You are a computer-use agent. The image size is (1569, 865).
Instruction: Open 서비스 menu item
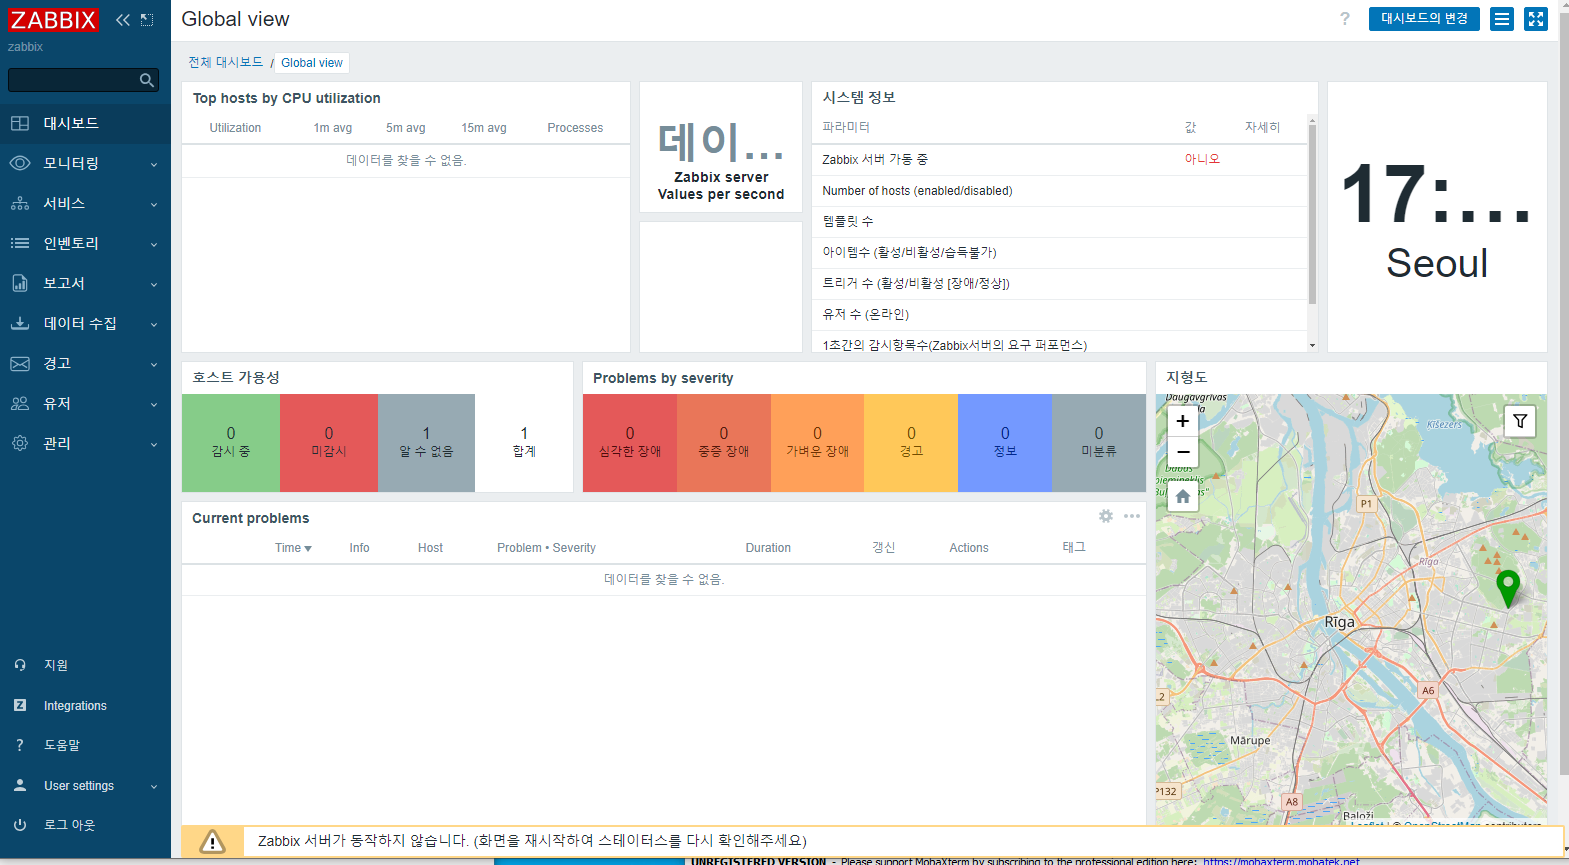[85, 203]
